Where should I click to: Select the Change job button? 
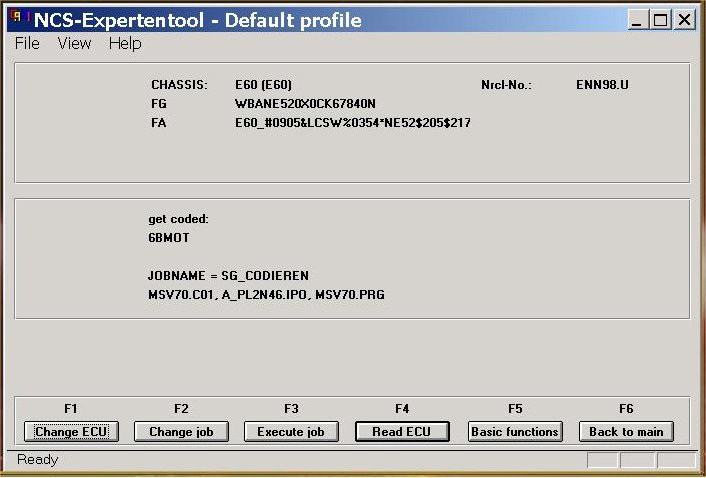[x=181, y=432]
